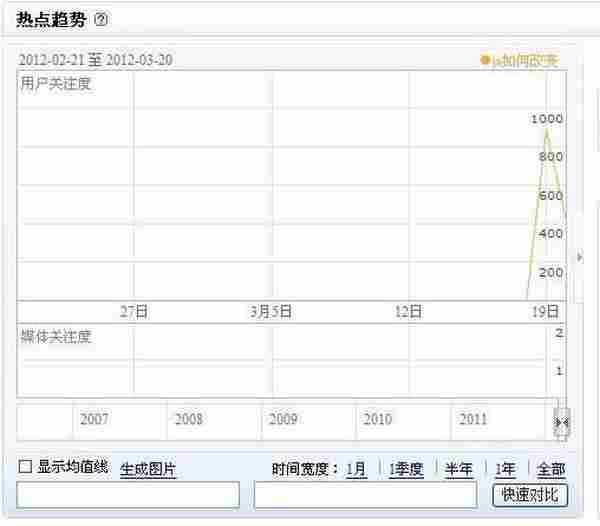Select 2011 on the timeline bar
The image size is (600, 526).
[473, 420]
